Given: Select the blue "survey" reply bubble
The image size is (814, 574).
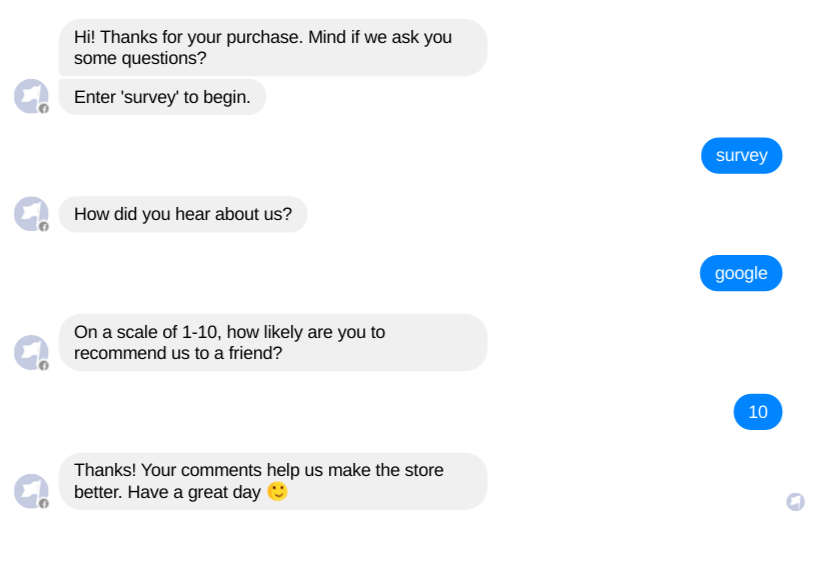Looking at the screenshot, I should [741, 155].
